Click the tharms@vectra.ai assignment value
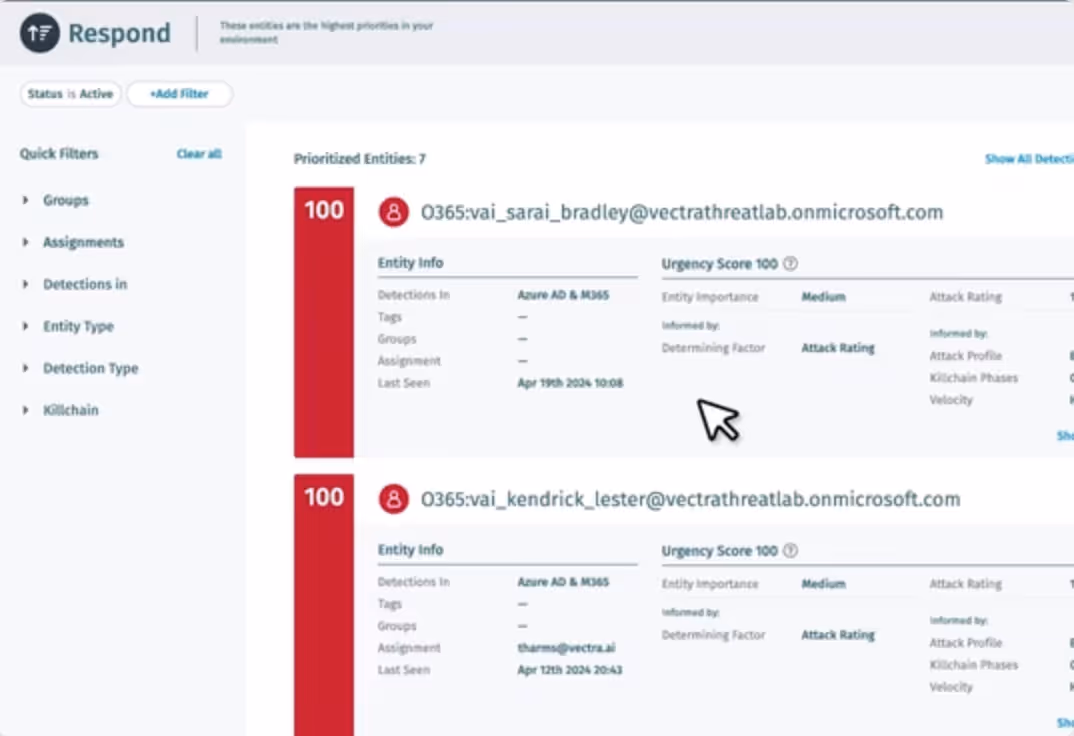The image size is (1074, 736). (x=566, y=648)
